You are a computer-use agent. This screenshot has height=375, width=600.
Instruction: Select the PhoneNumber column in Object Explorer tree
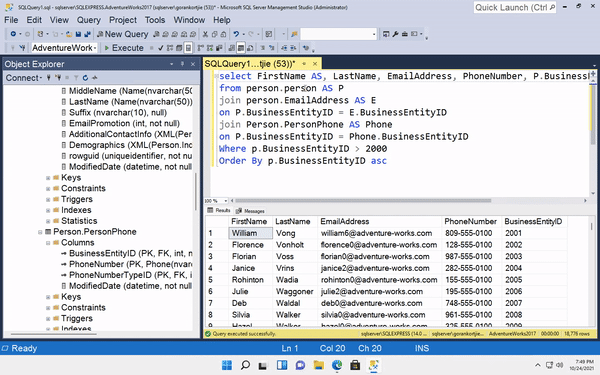pos(130,264)
